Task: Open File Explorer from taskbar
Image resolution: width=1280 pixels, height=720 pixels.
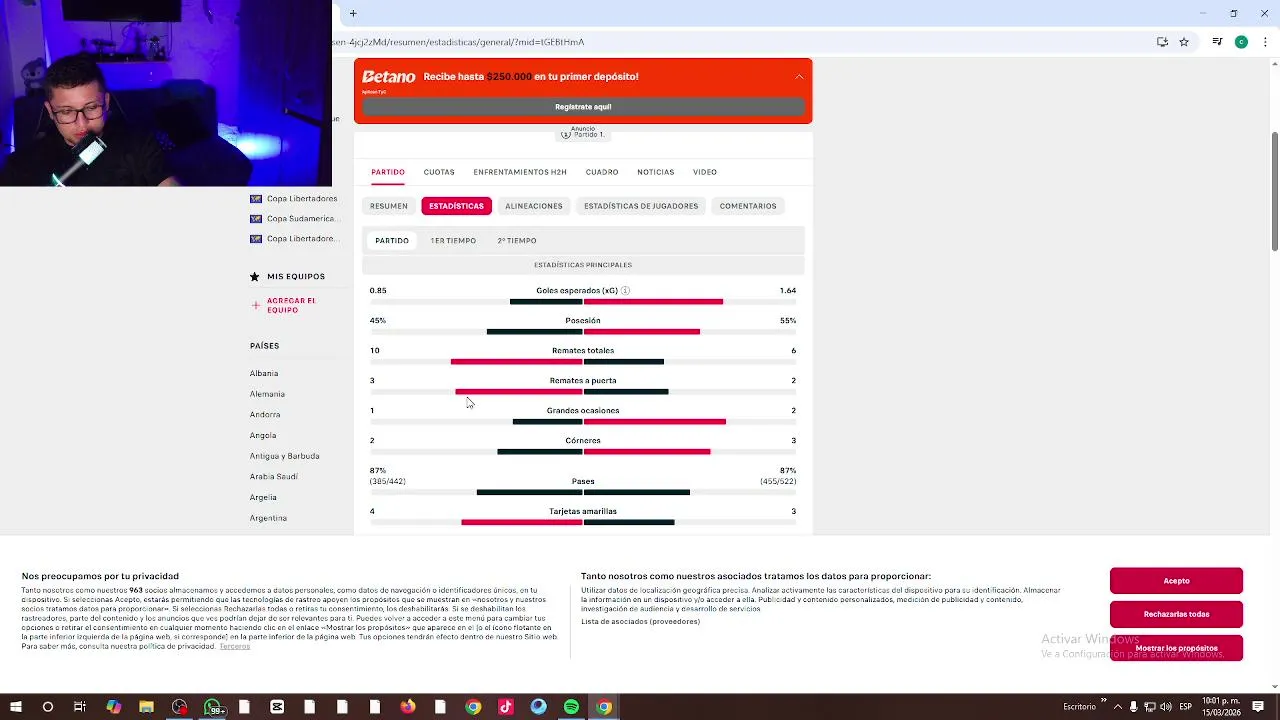Action: coord(146,707)
